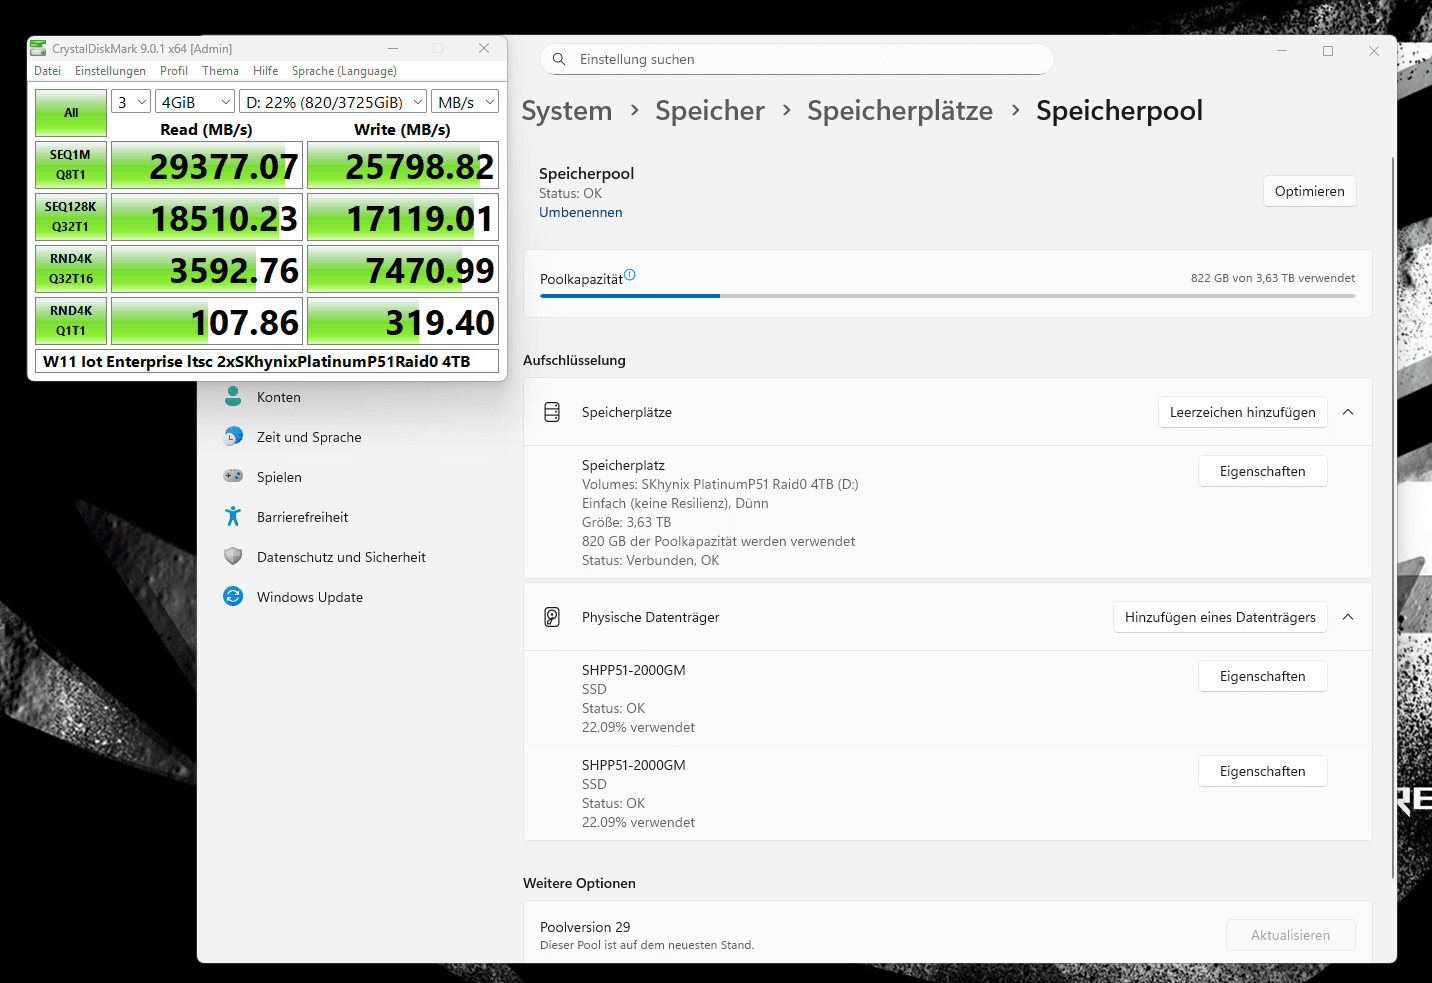Click the CrystalDiskMark comment text field

[x=267, y=361]
